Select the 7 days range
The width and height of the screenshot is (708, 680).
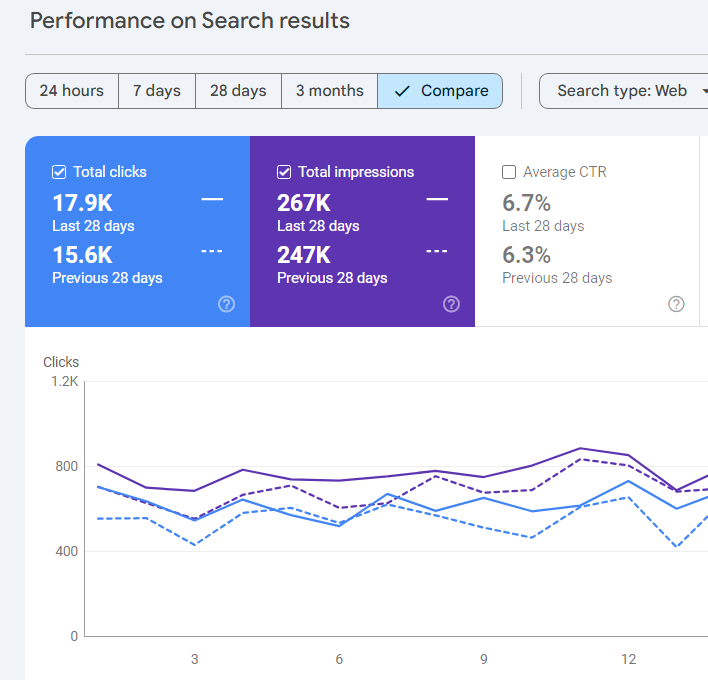[x=157, y=91]
